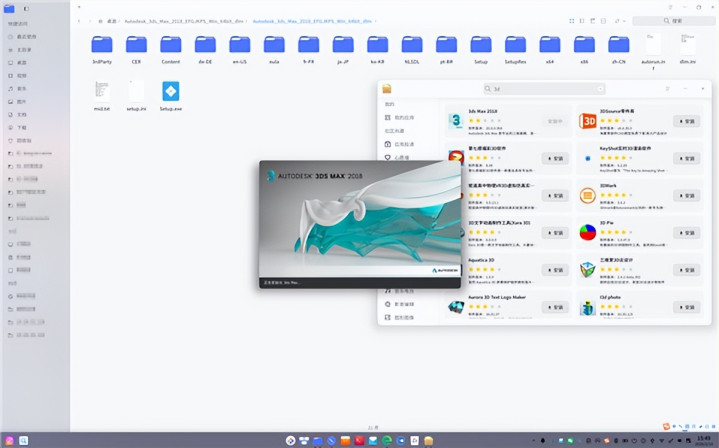The width and height of the screenshot is (719, 448).
Task: Open the 3DSource app entry icon
Action: pos(588,121)
